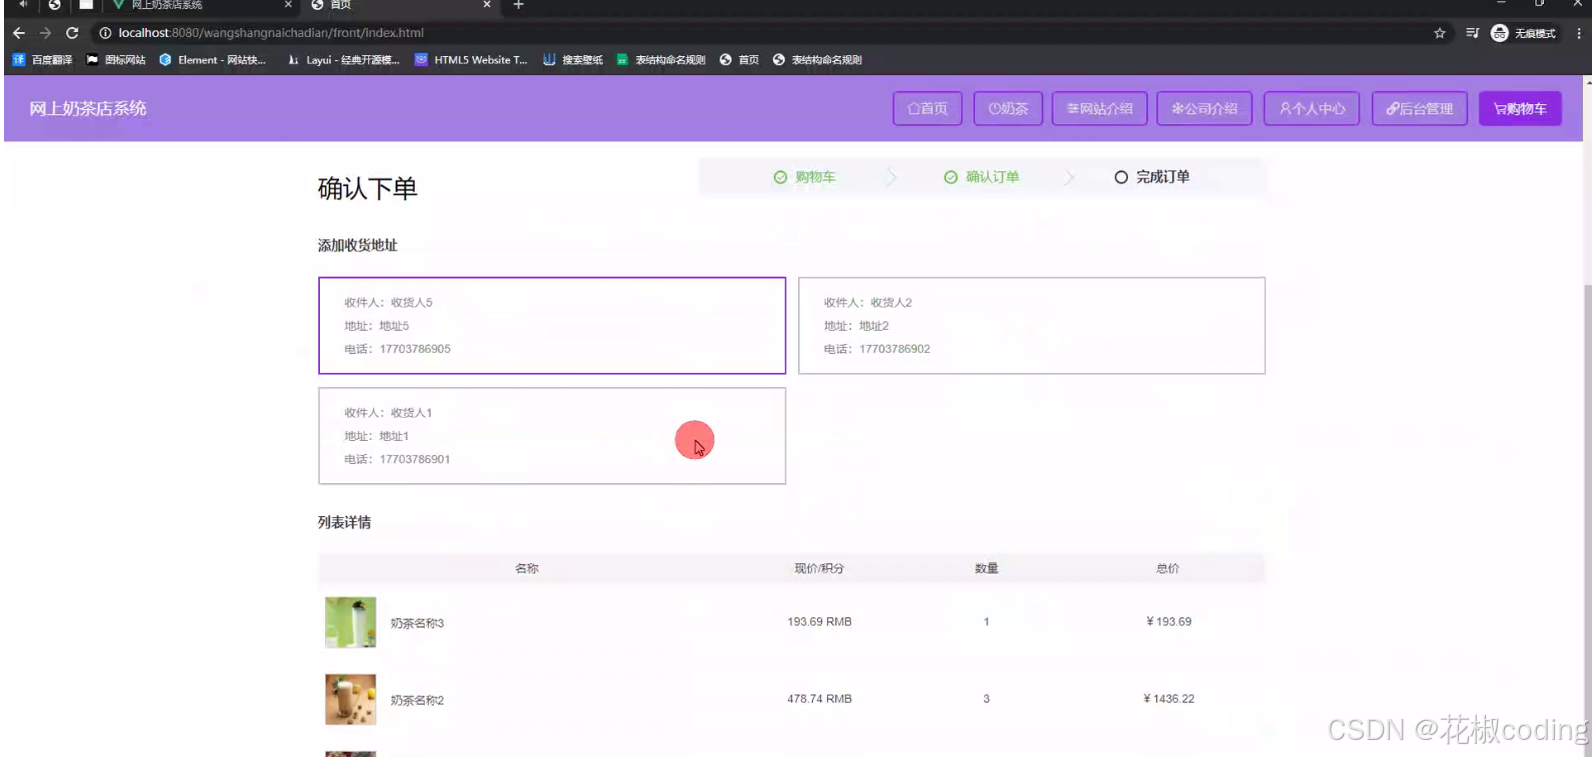The width and height of the screenshot is (1593, 757).
Task: Click the phone number 17703786905
Action: point(415,349)
